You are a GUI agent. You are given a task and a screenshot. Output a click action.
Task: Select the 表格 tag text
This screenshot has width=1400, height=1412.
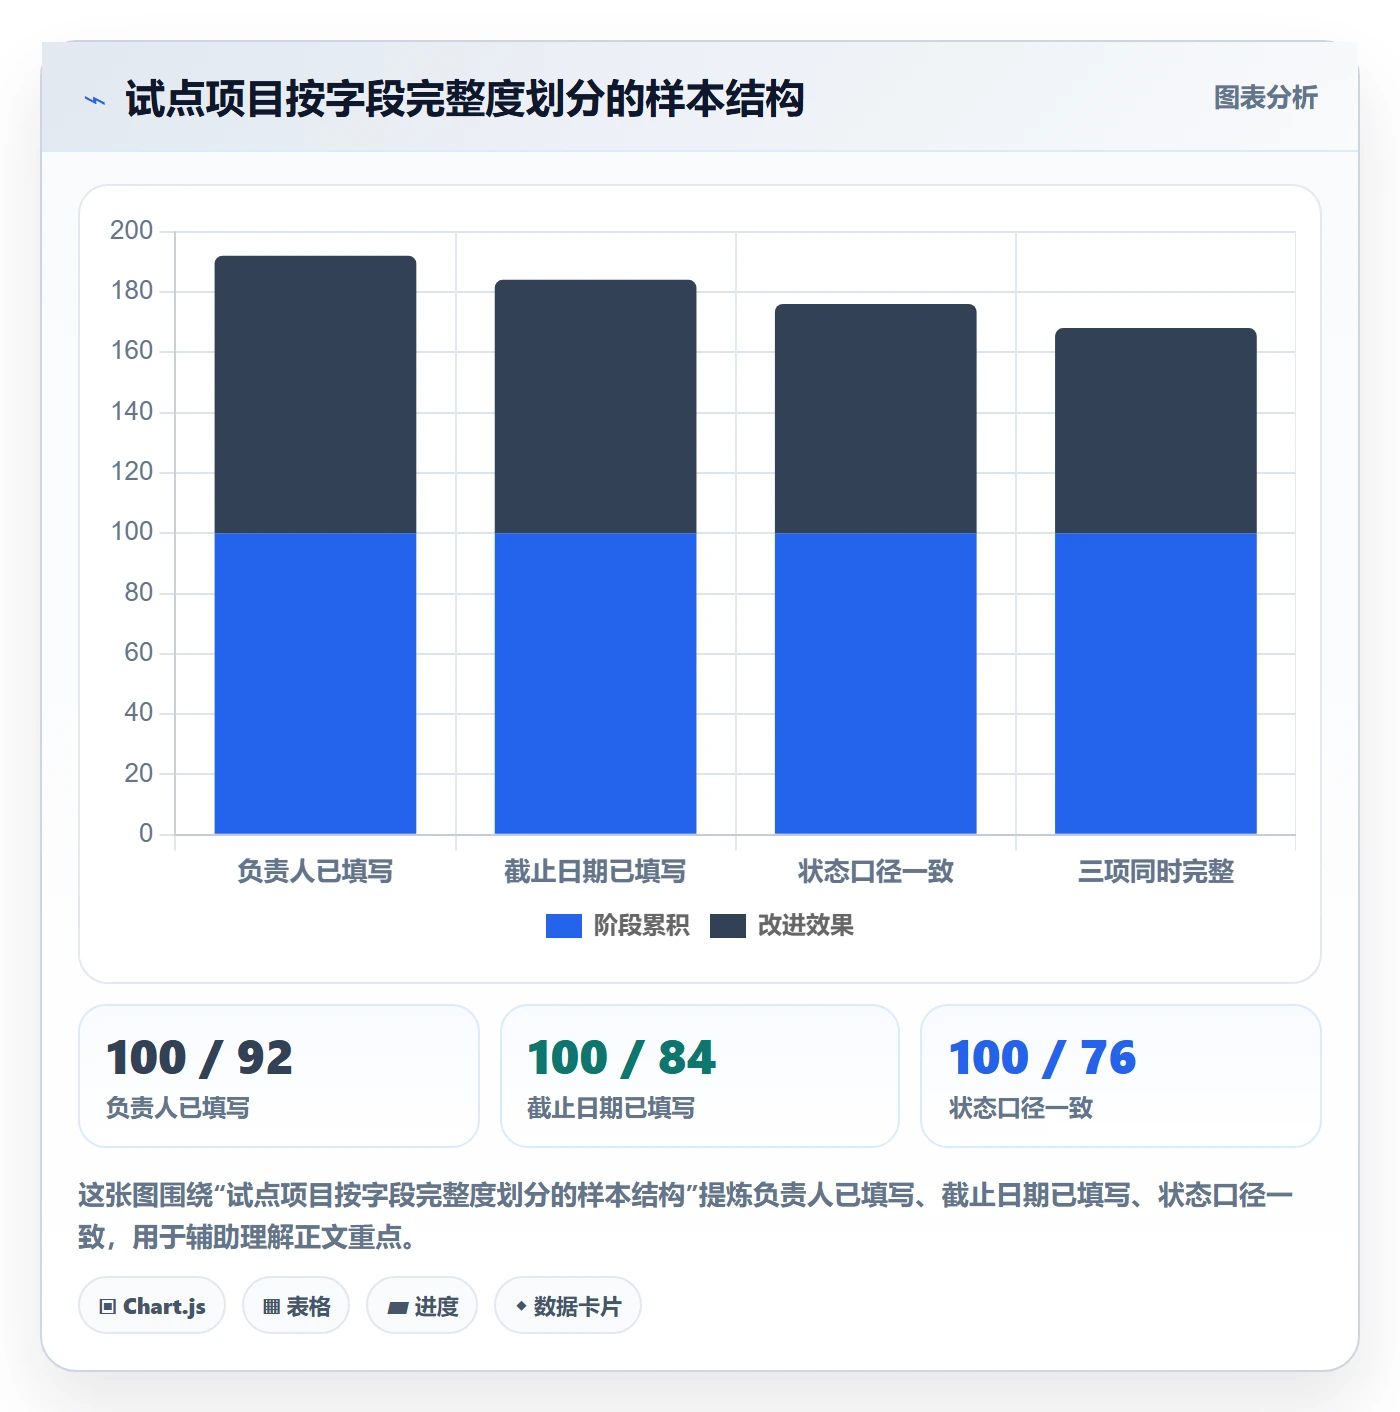click(308, 1306)
